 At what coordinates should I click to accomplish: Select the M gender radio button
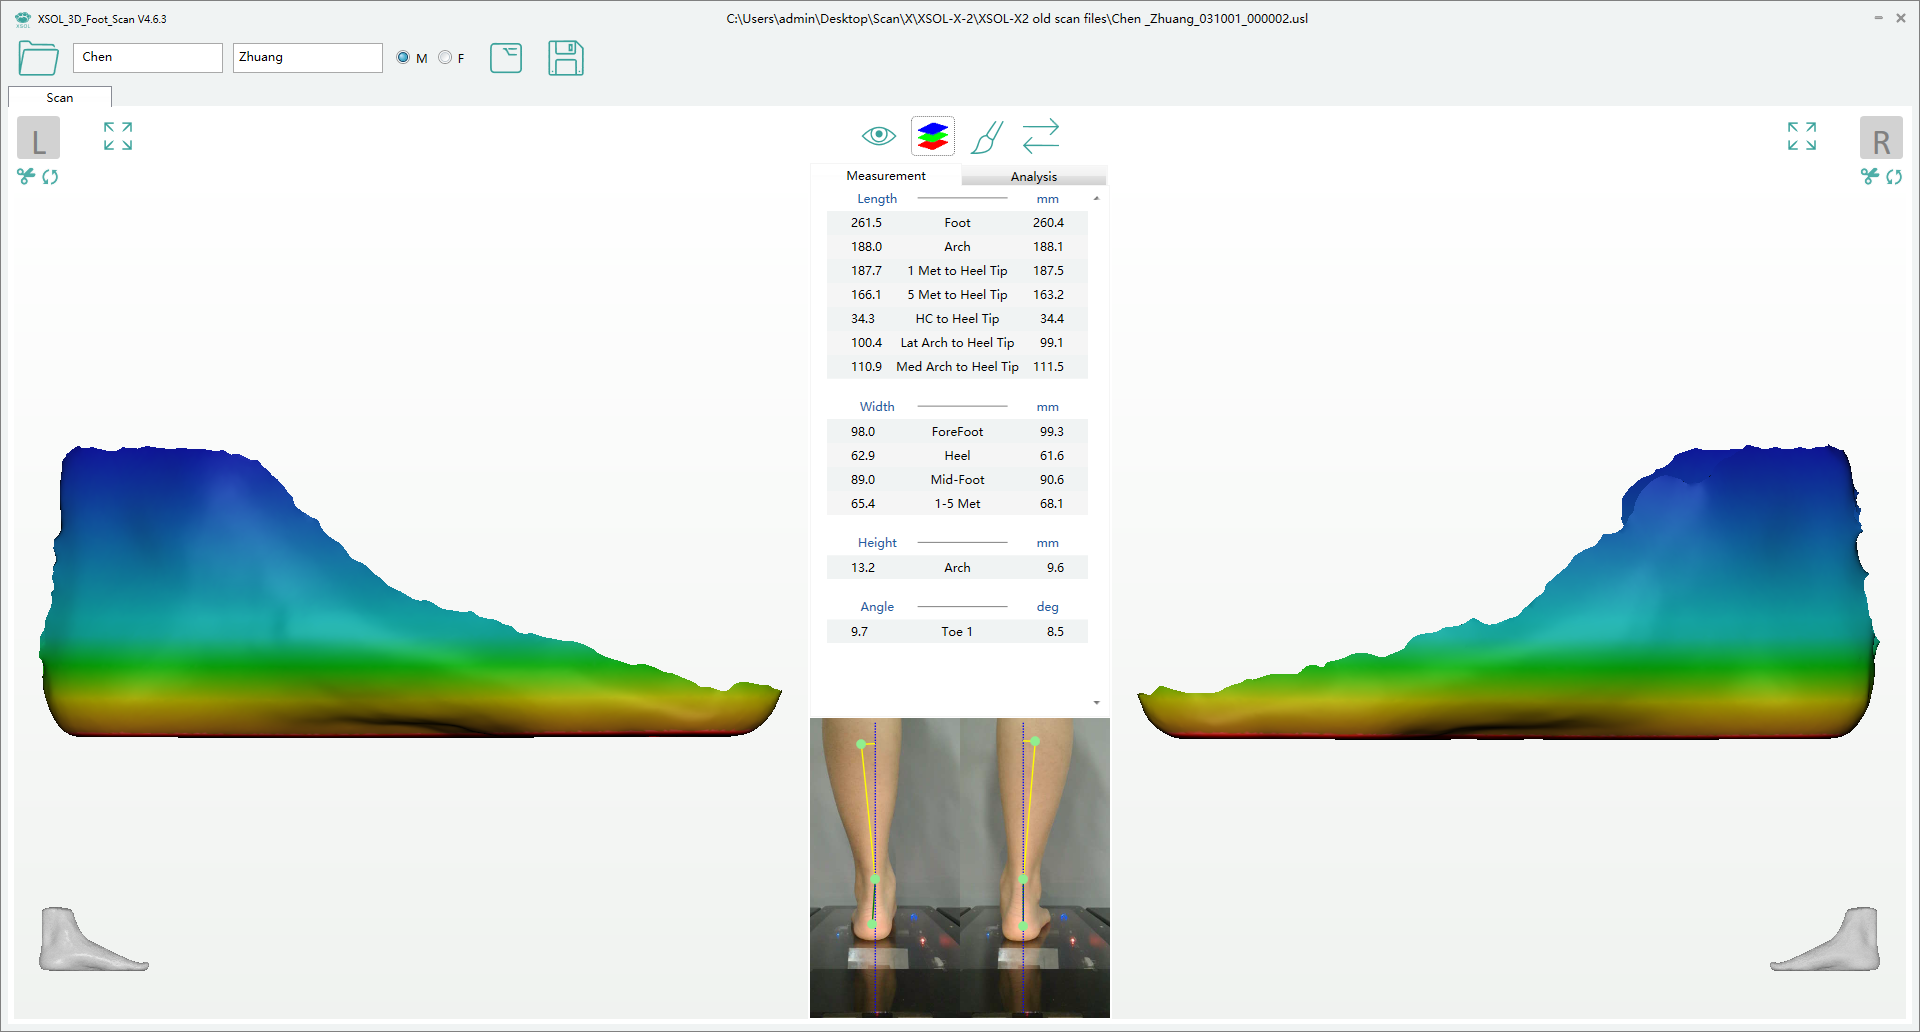(403, 58)
